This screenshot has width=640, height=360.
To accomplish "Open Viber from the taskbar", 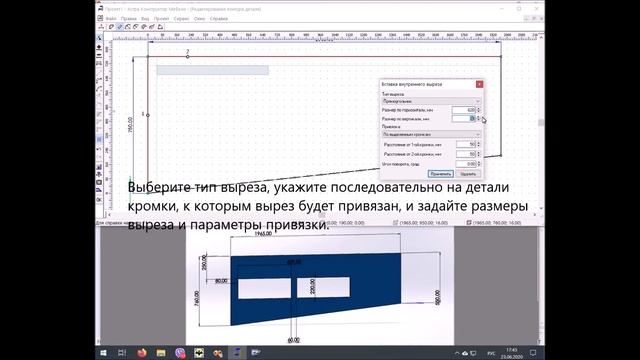I will coord(180,353).
